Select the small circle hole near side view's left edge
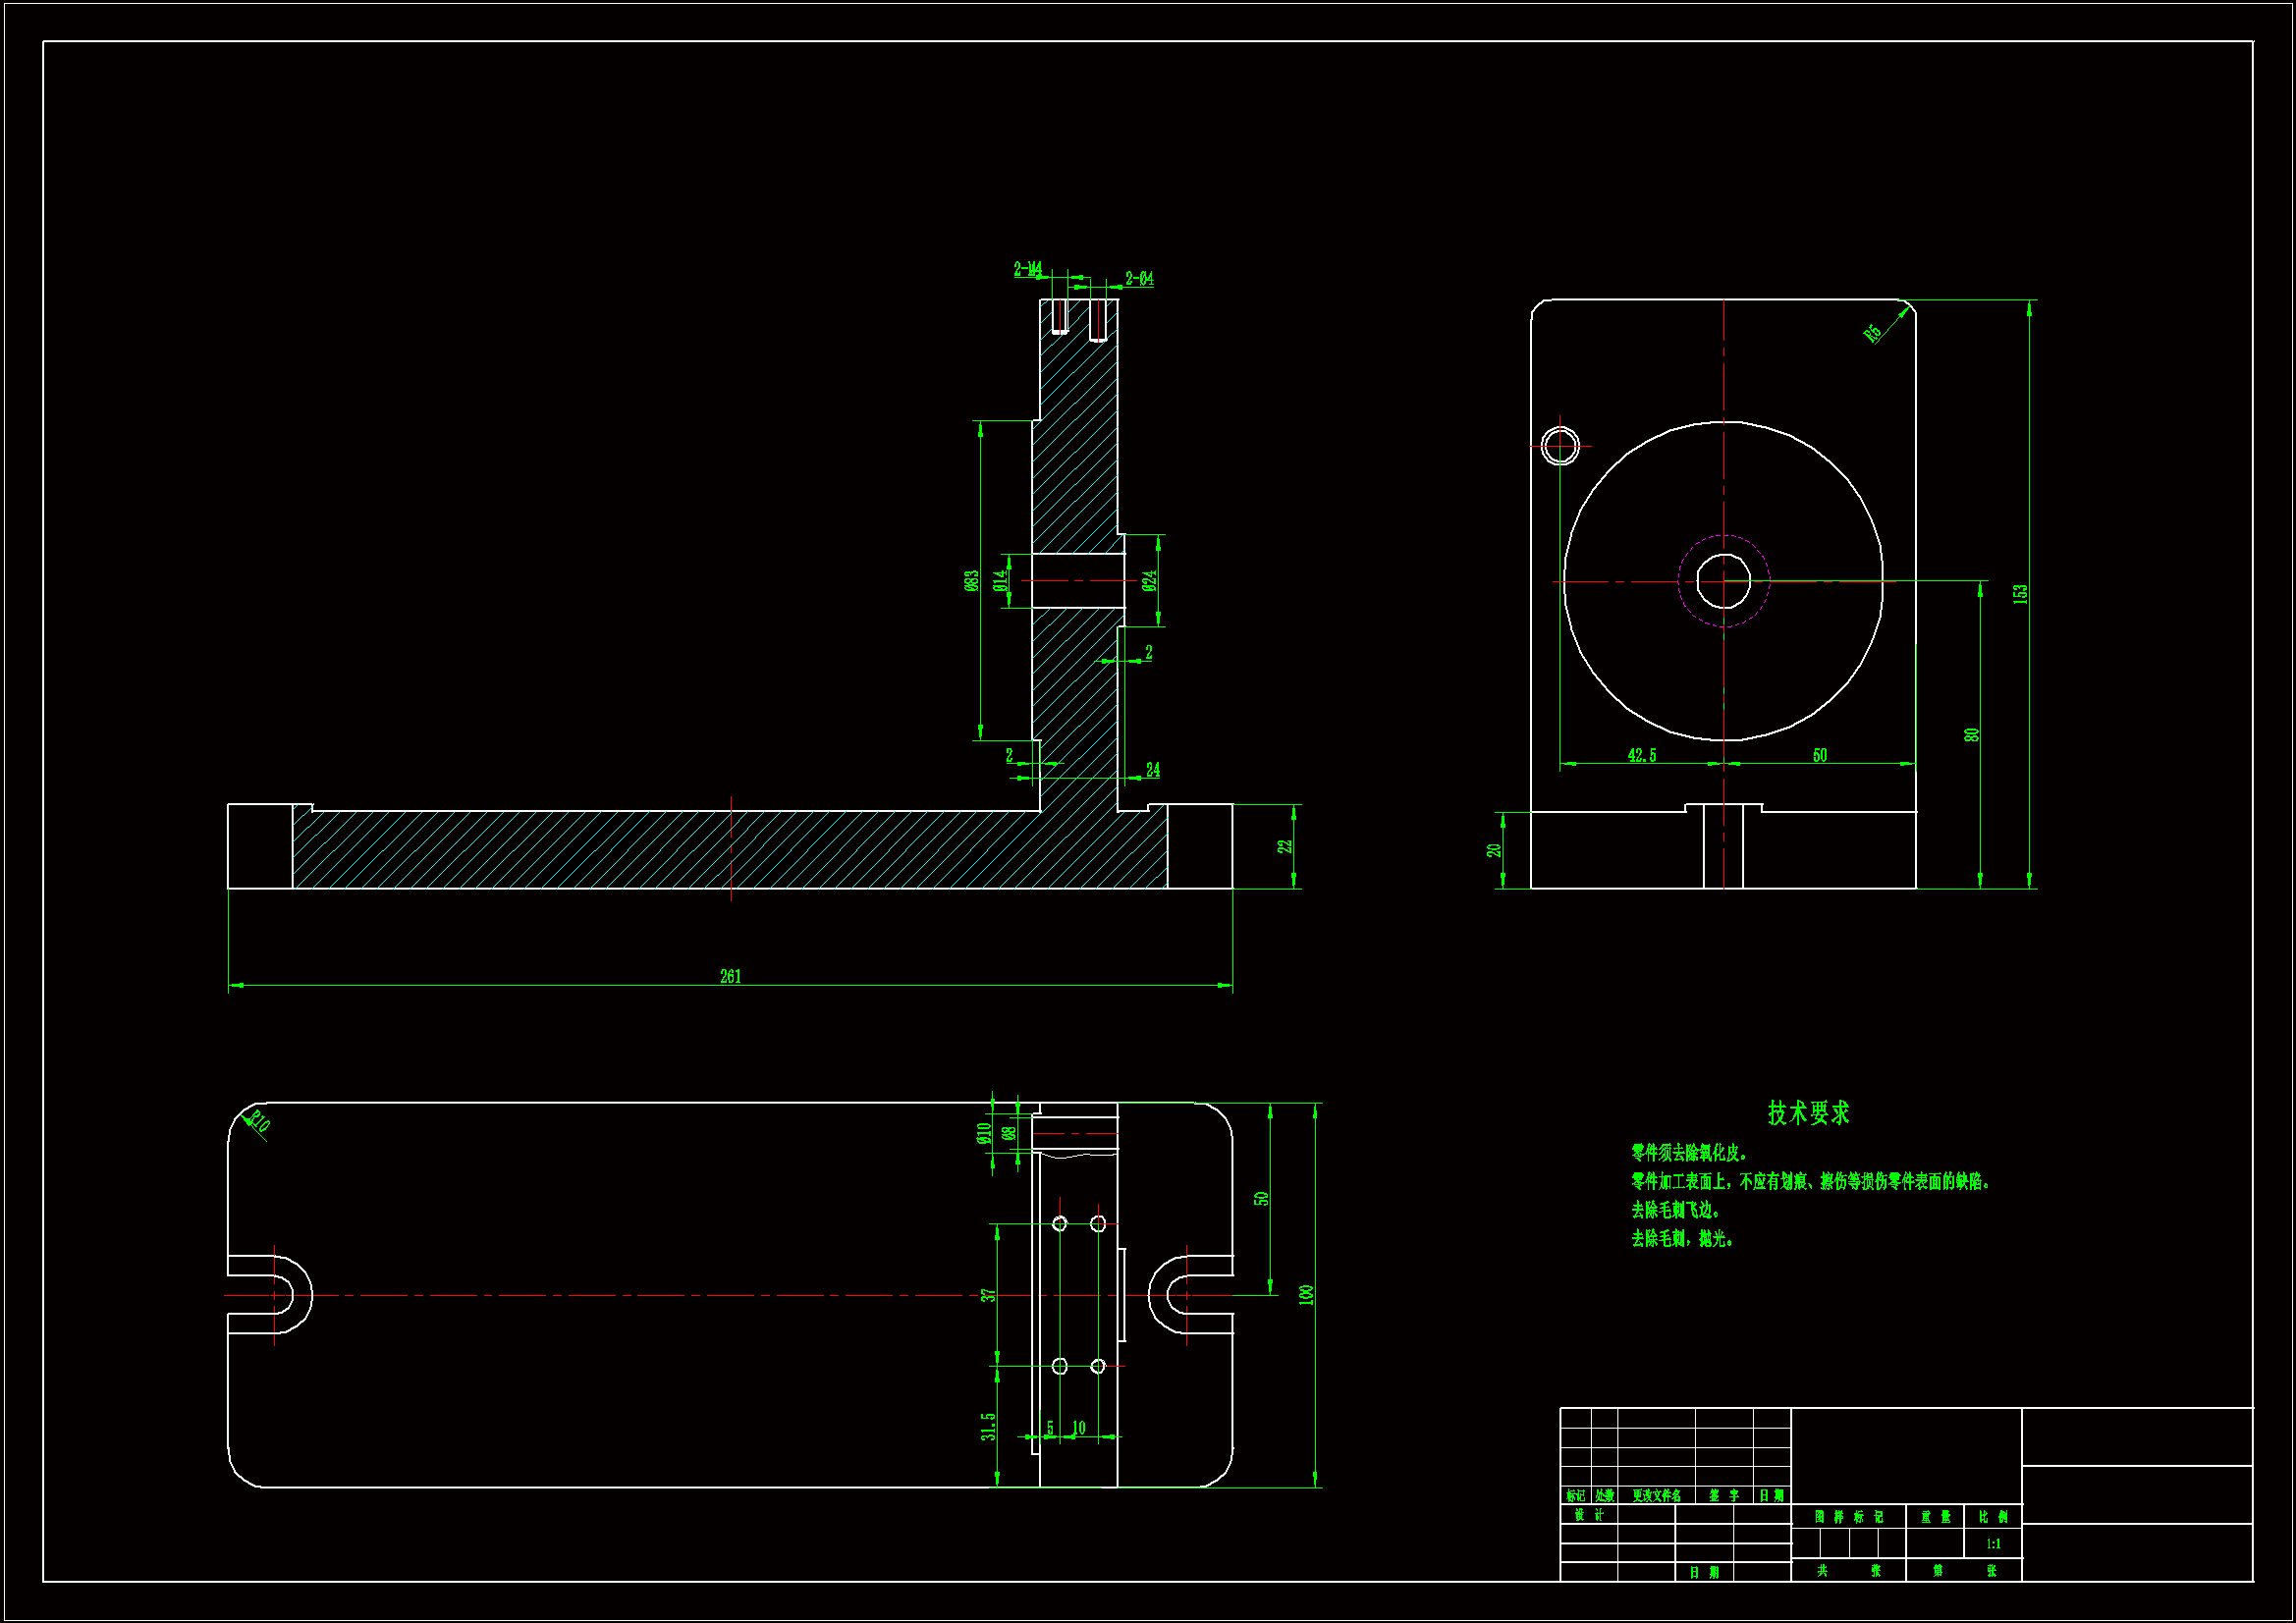The image size is (2296, 1623). pos(1560,446)
